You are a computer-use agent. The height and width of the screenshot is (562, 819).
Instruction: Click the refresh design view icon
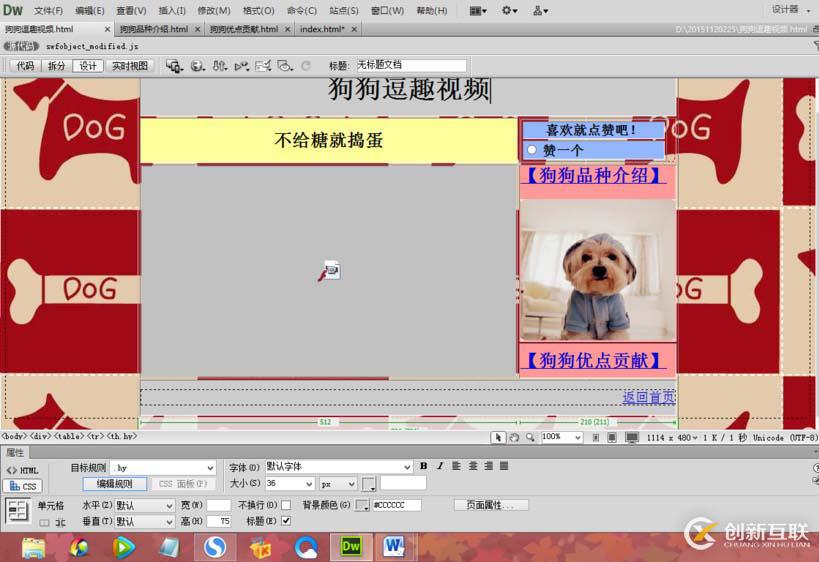(306, 66)
